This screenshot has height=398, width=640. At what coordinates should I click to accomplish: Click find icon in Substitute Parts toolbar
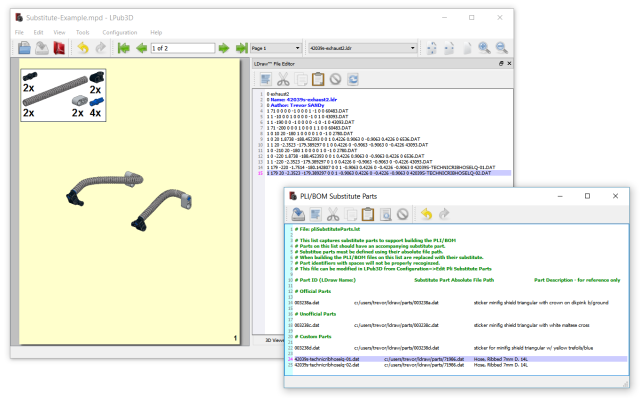coord(385,214)
